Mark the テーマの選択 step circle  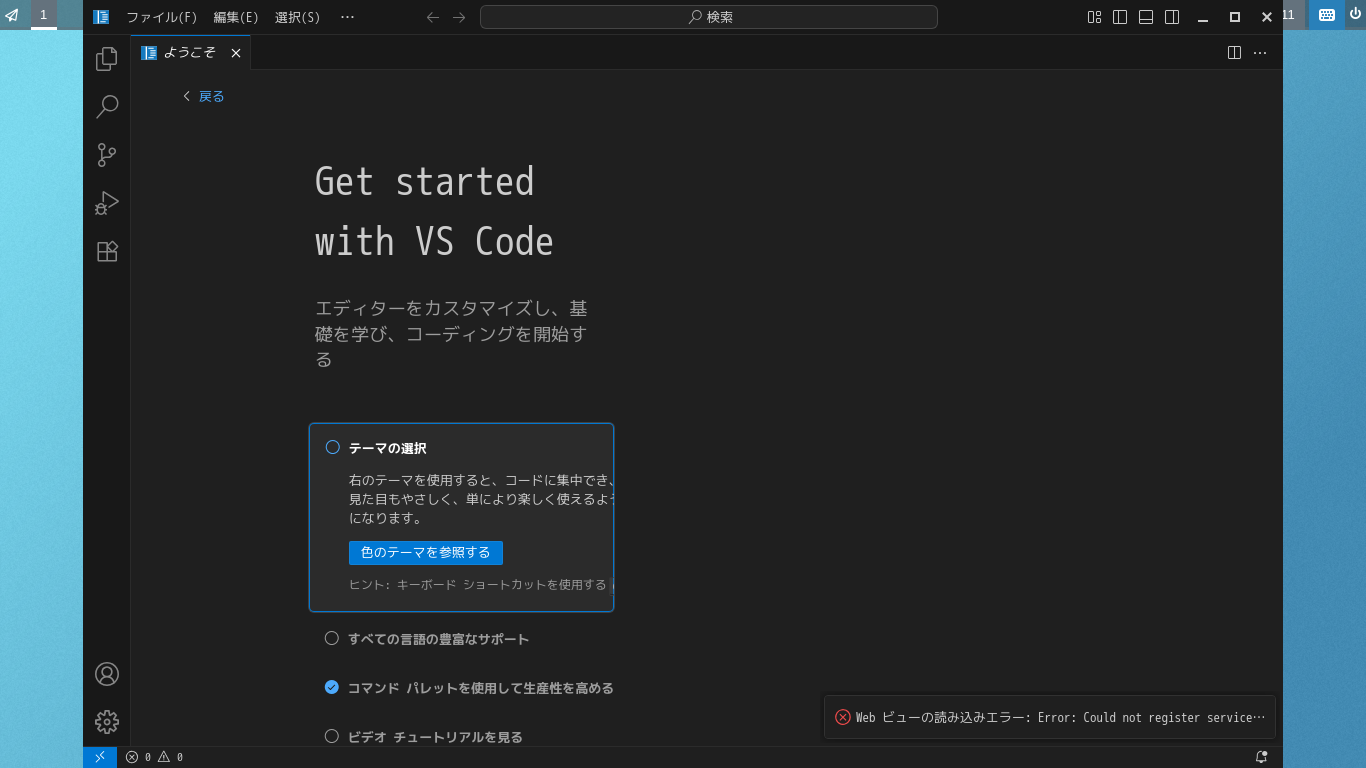[333, 447]
